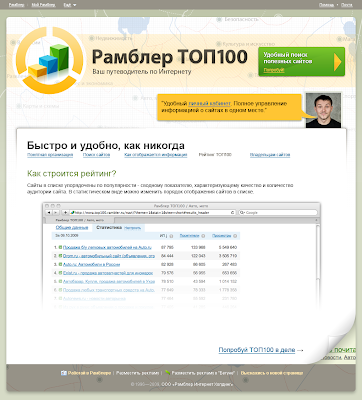
Task: Click the 'Настроить' link beside Статистика
Action: click(133, 228)
